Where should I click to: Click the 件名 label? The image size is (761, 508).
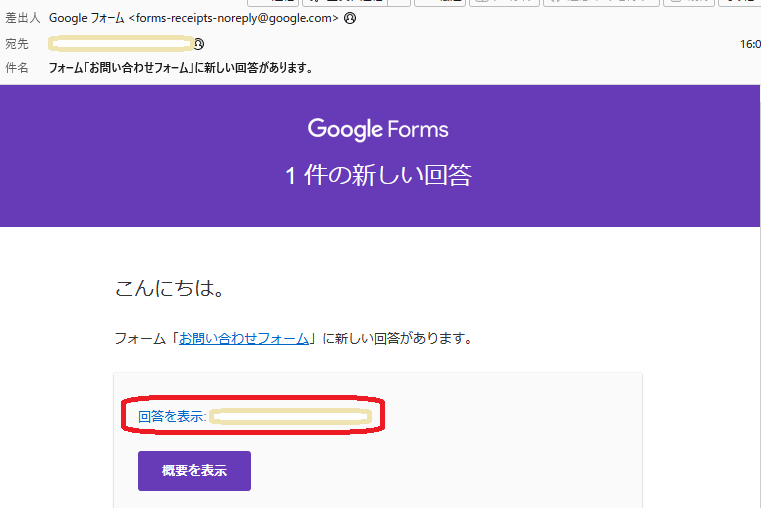(17, 67)
